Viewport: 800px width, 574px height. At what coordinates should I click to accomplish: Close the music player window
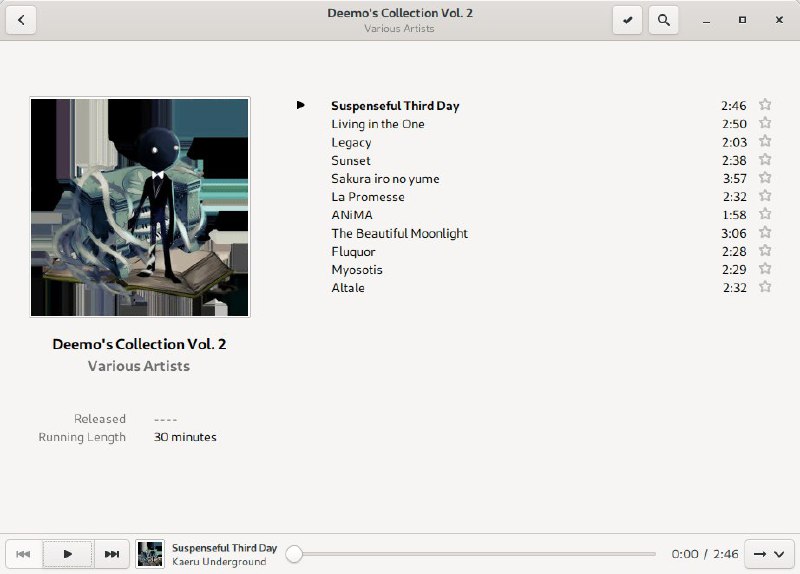(x=779, y=20)
